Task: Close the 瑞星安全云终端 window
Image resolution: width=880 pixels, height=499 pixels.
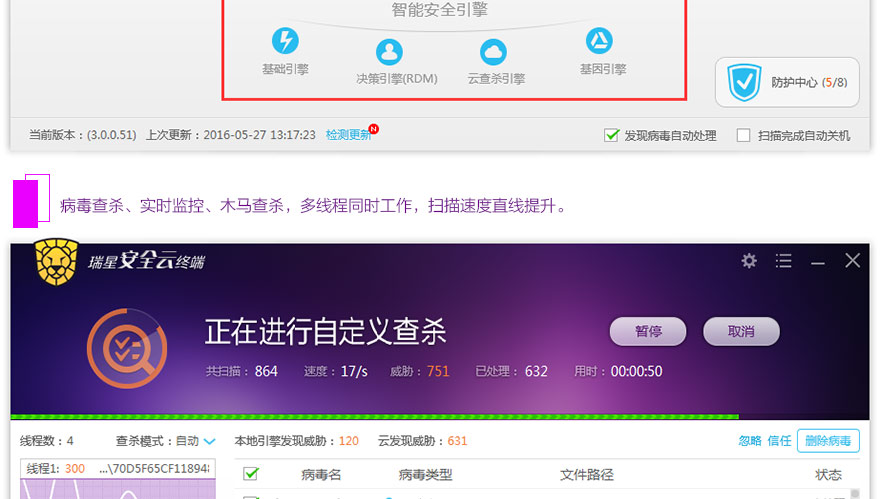Action: [852, 260]
